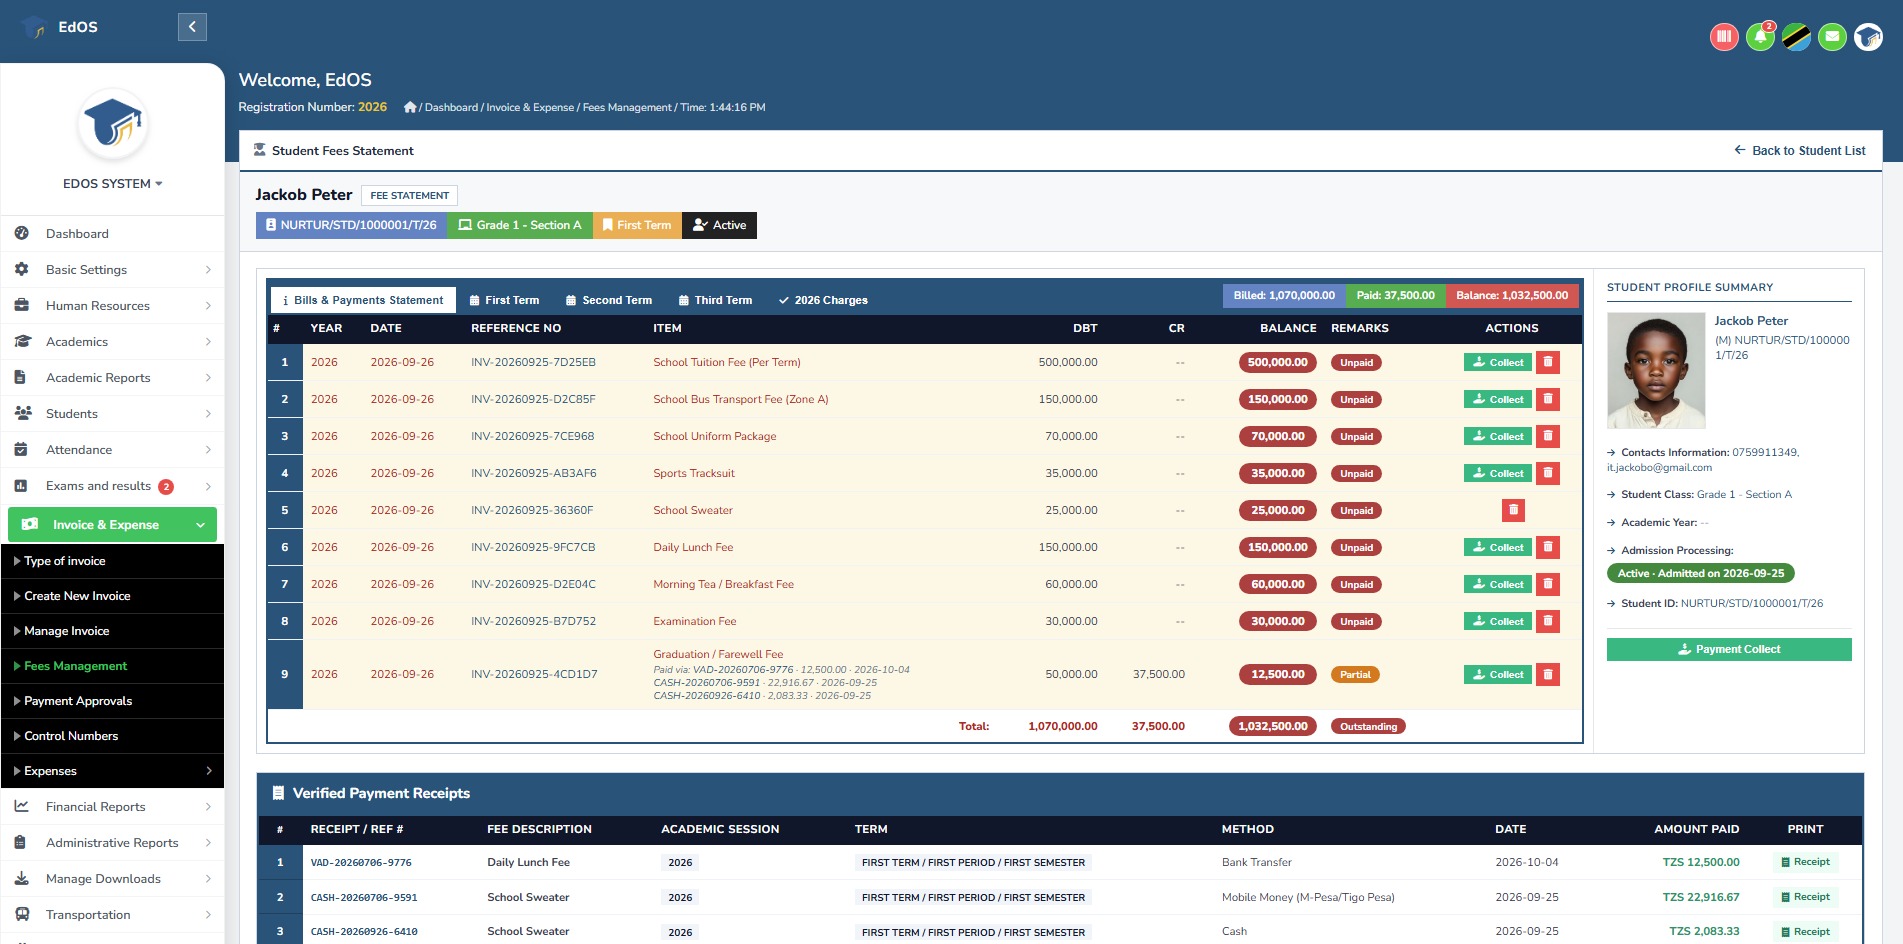Delete the Daily Lunch Fee invoice
The image size is (1903, 944).
[x=1548, y=547]
